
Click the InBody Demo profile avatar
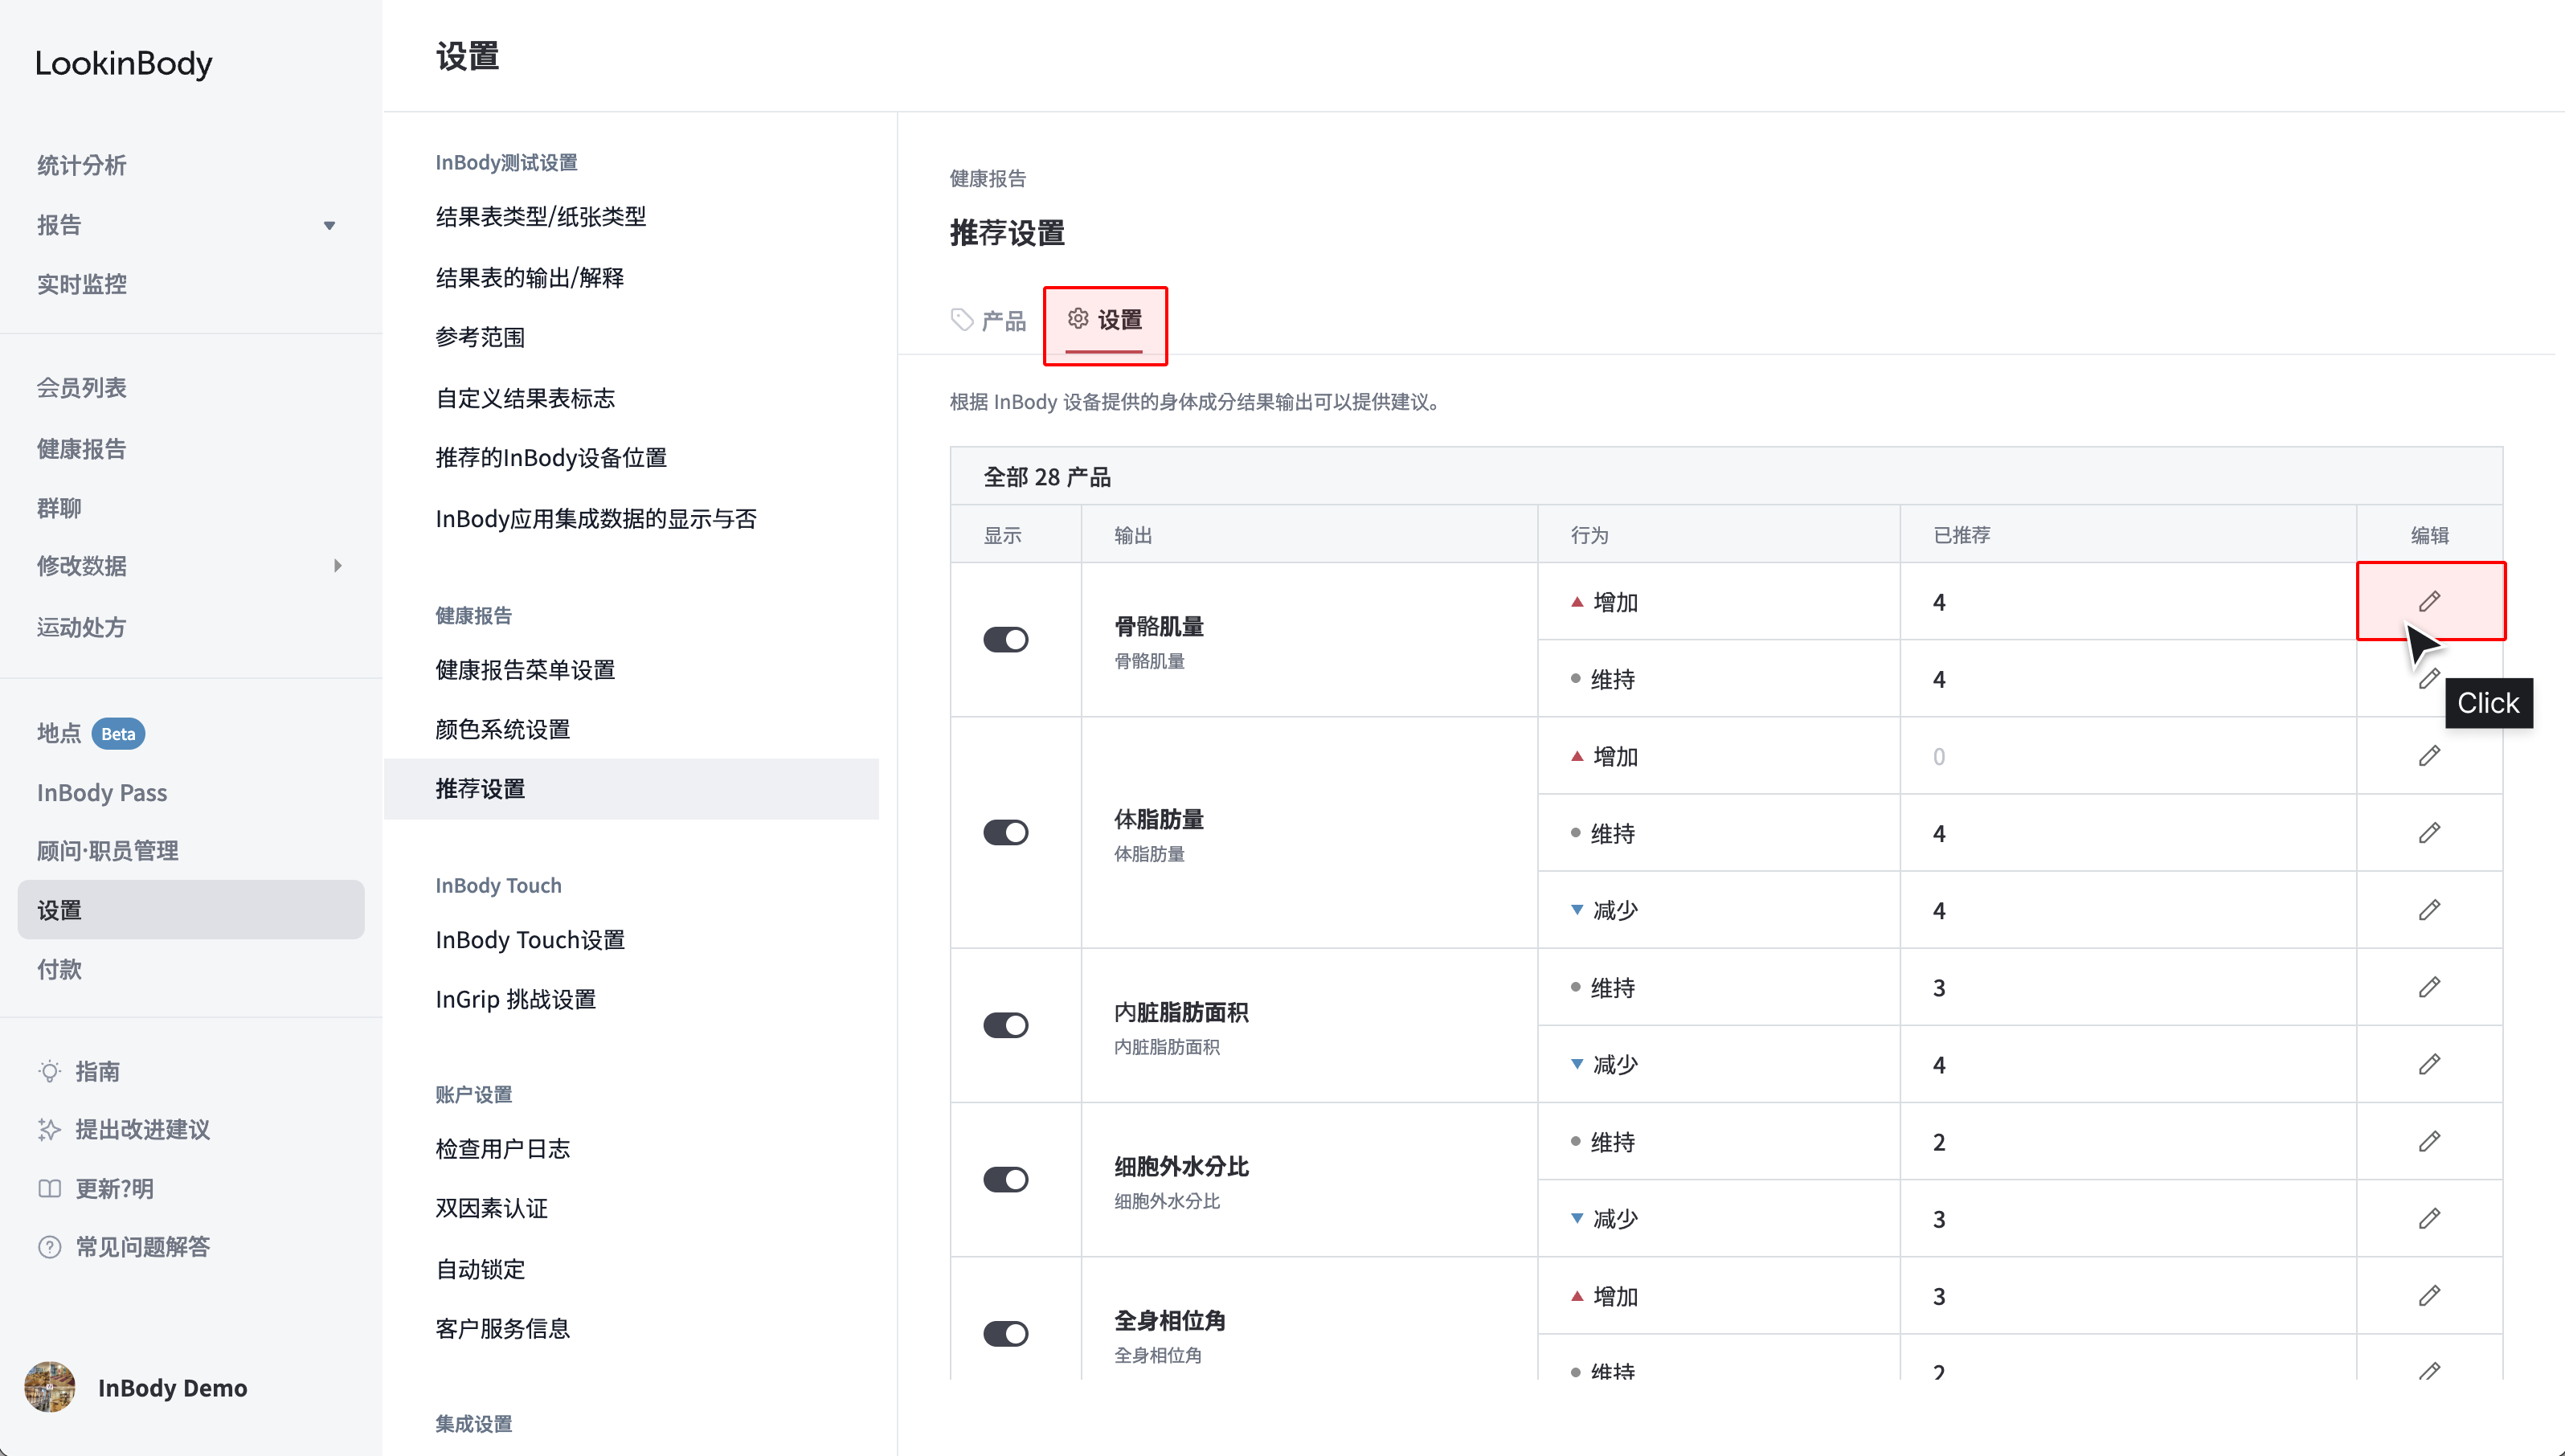coord(50,1387)
